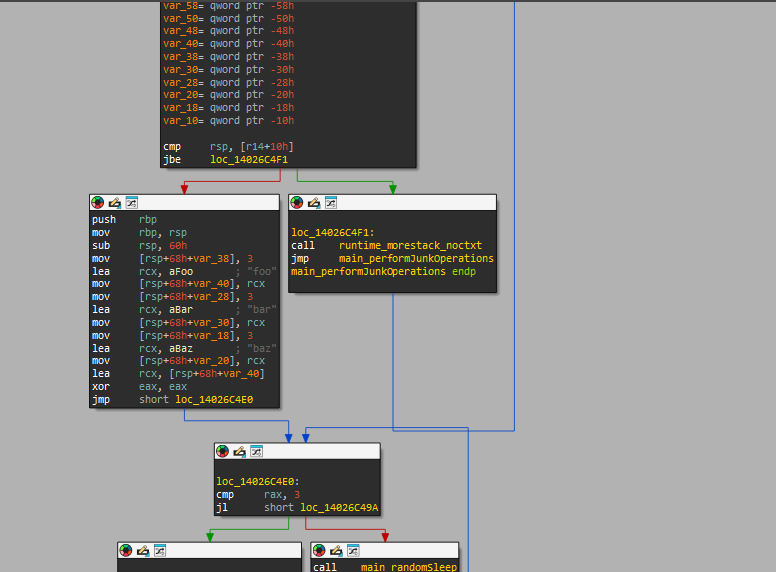The height and width of the screenshot is (572, 776).
Task: Click the node color icon on the block left of main_randomSleep
Action: click(126, 550)
